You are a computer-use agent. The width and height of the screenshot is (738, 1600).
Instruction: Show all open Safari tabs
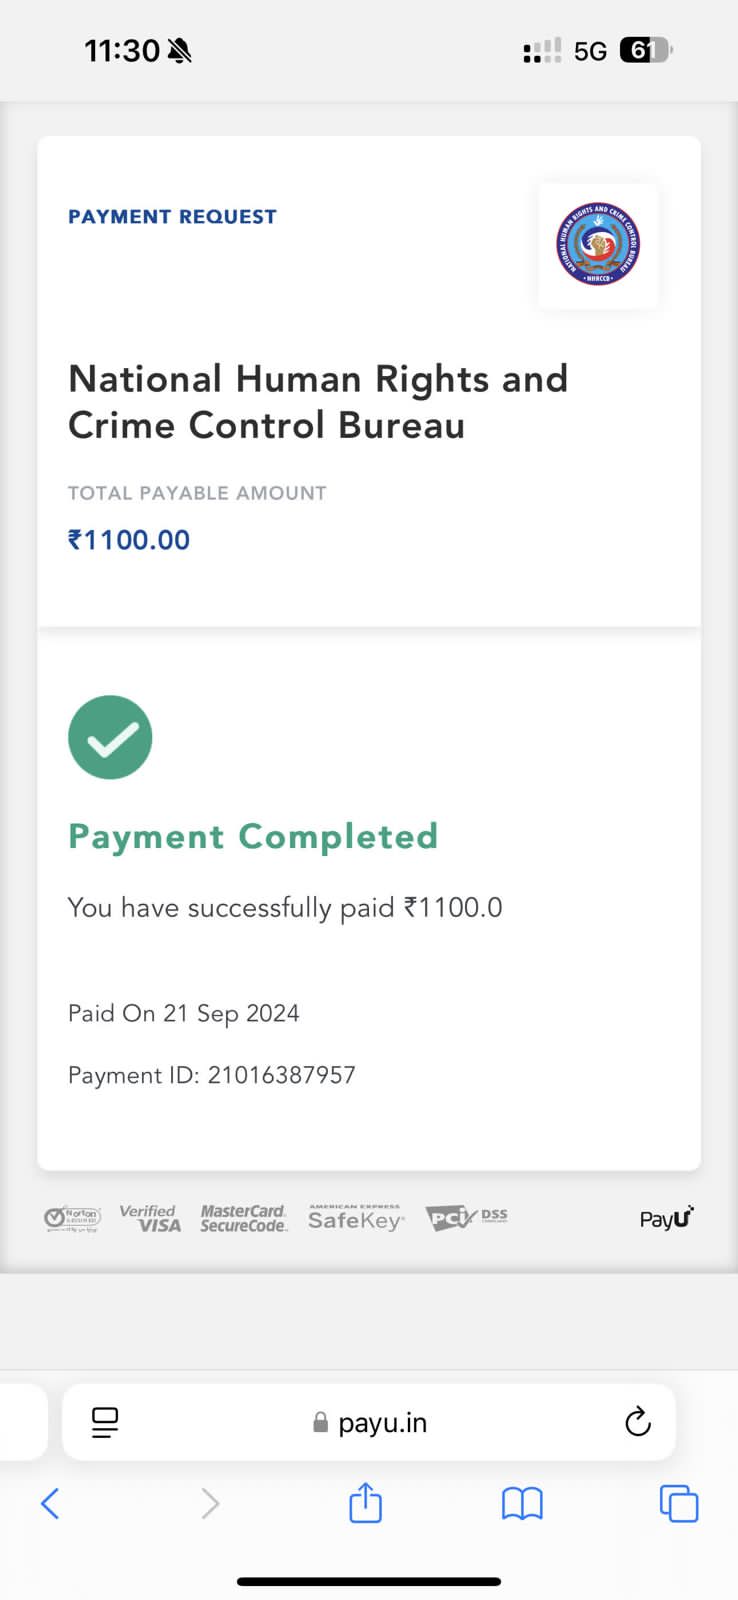click(x=679, y=1503)
